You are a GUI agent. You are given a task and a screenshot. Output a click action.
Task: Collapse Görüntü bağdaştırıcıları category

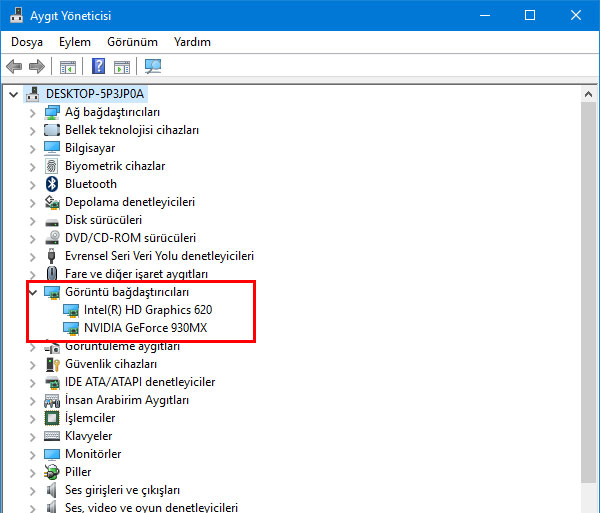(x=33, y=292)
